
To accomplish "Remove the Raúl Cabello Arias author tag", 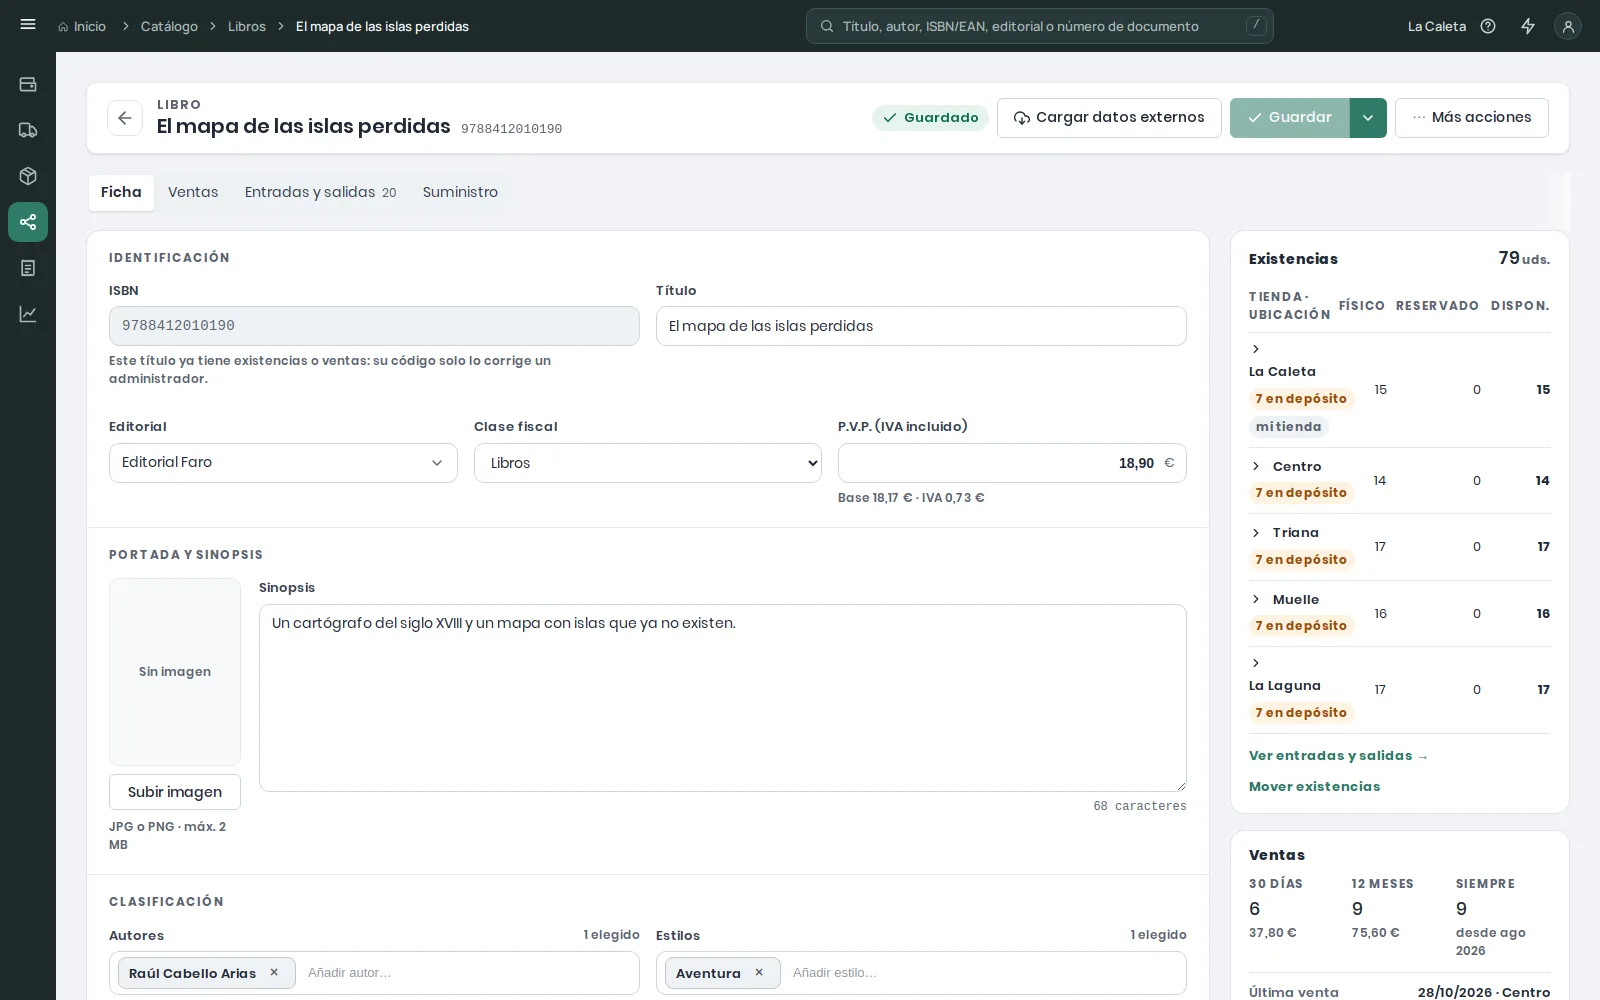I will point(274,972).
